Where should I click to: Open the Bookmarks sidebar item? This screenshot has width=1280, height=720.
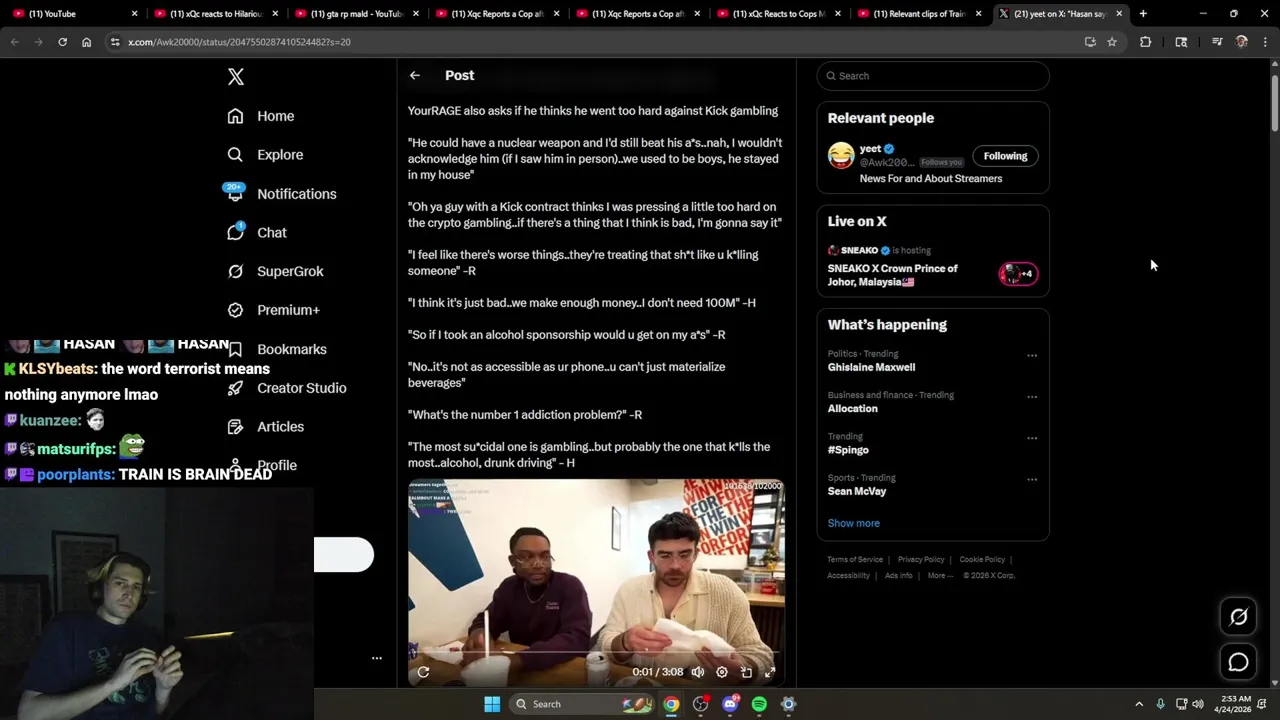point(276,349)
